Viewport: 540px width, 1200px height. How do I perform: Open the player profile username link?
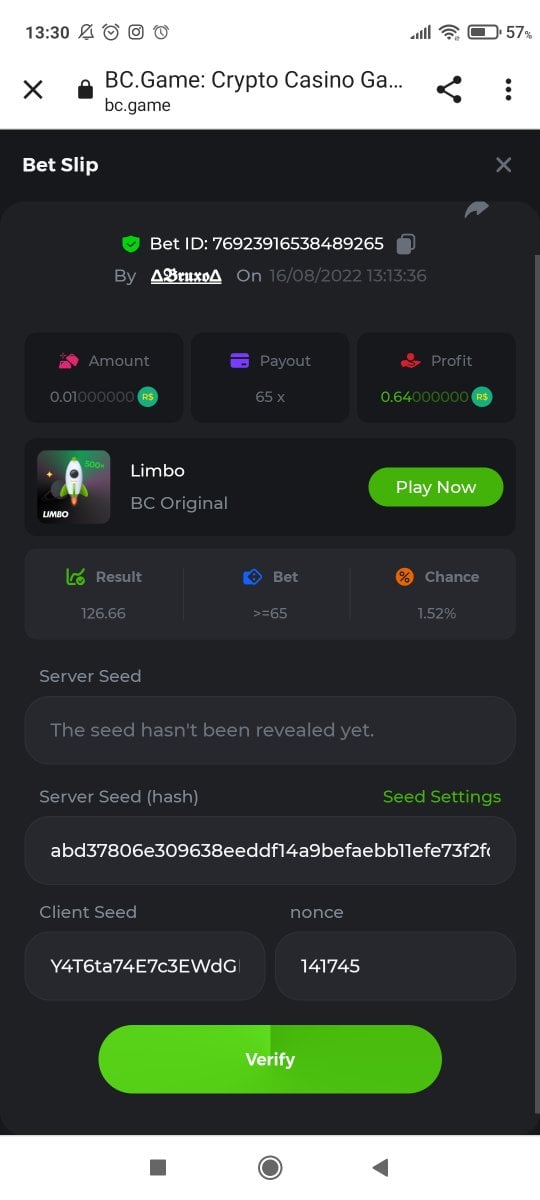(x=186, y=276)
